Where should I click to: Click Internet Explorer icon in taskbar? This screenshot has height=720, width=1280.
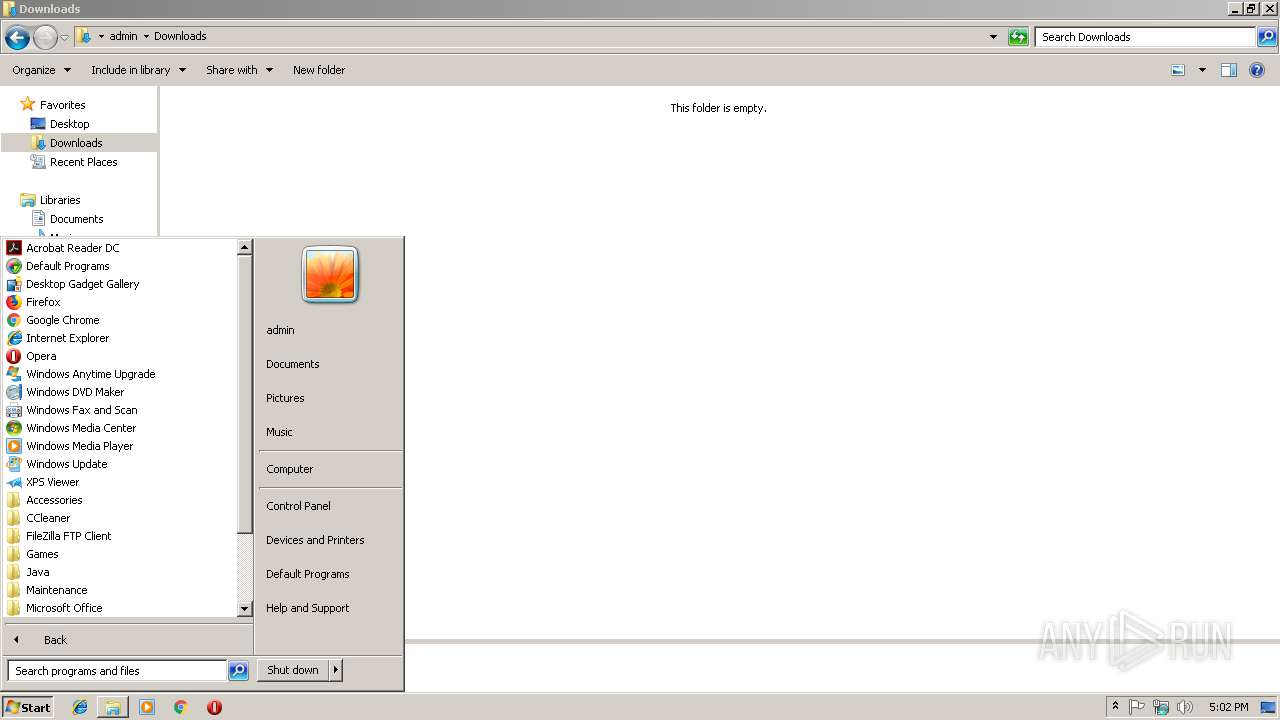[x=80, y=707]
